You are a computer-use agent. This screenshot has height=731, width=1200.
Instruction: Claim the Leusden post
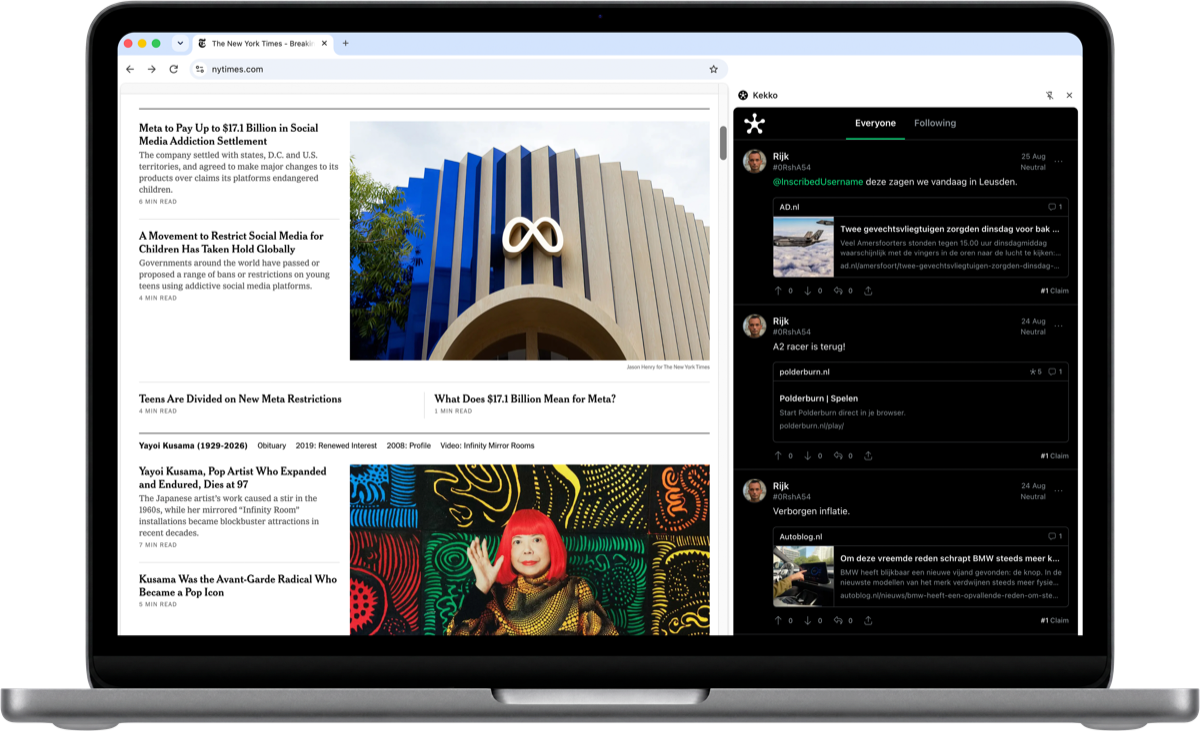coord(1054,291)
